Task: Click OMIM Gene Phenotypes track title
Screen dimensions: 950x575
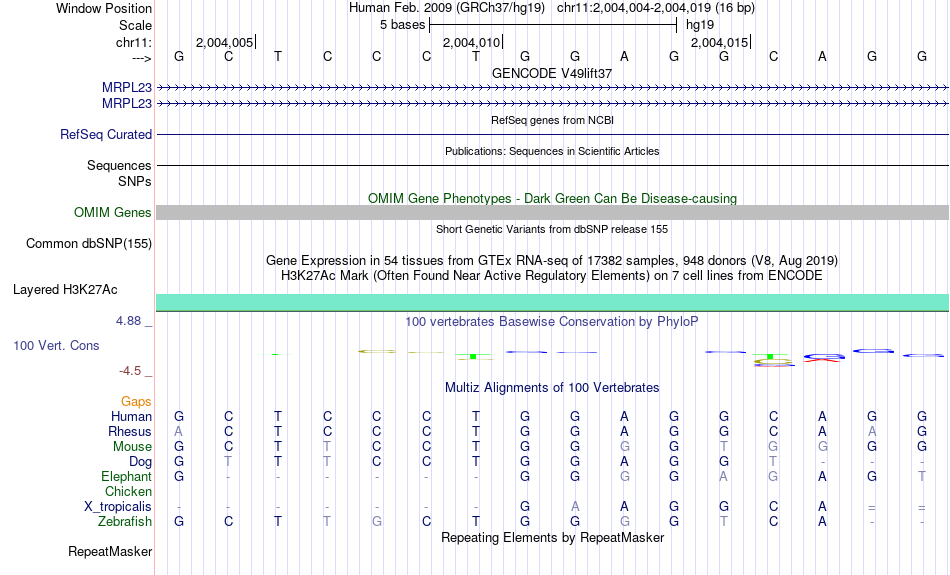Action: coord(552,199)
